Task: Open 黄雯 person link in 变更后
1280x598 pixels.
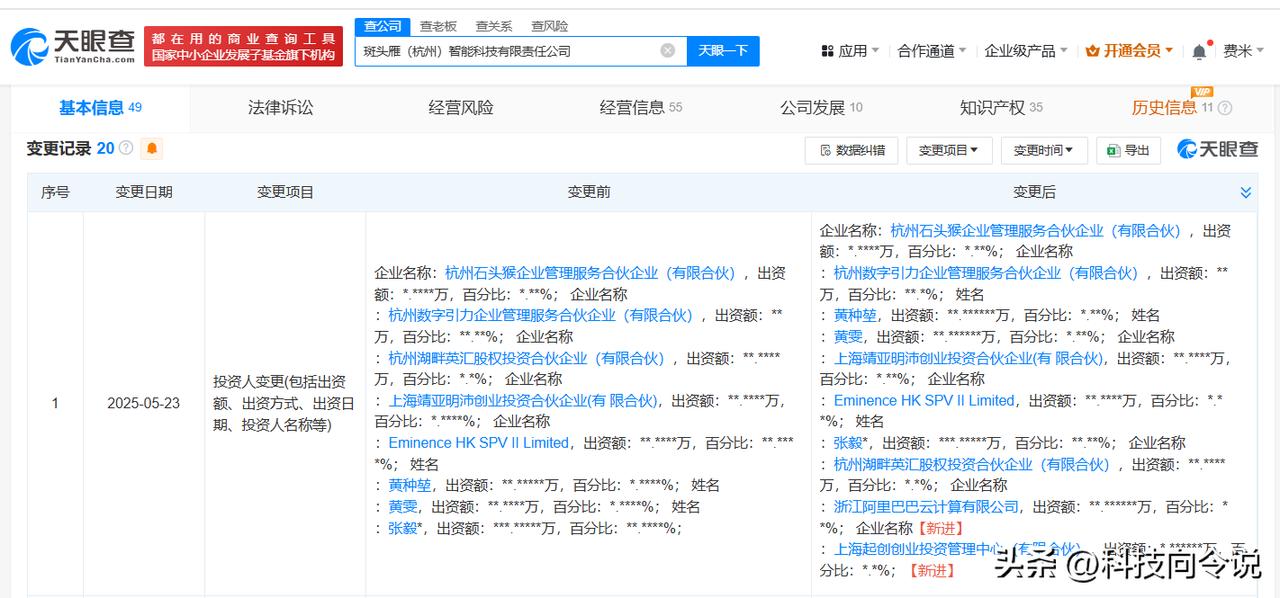Action: point(849,337)
